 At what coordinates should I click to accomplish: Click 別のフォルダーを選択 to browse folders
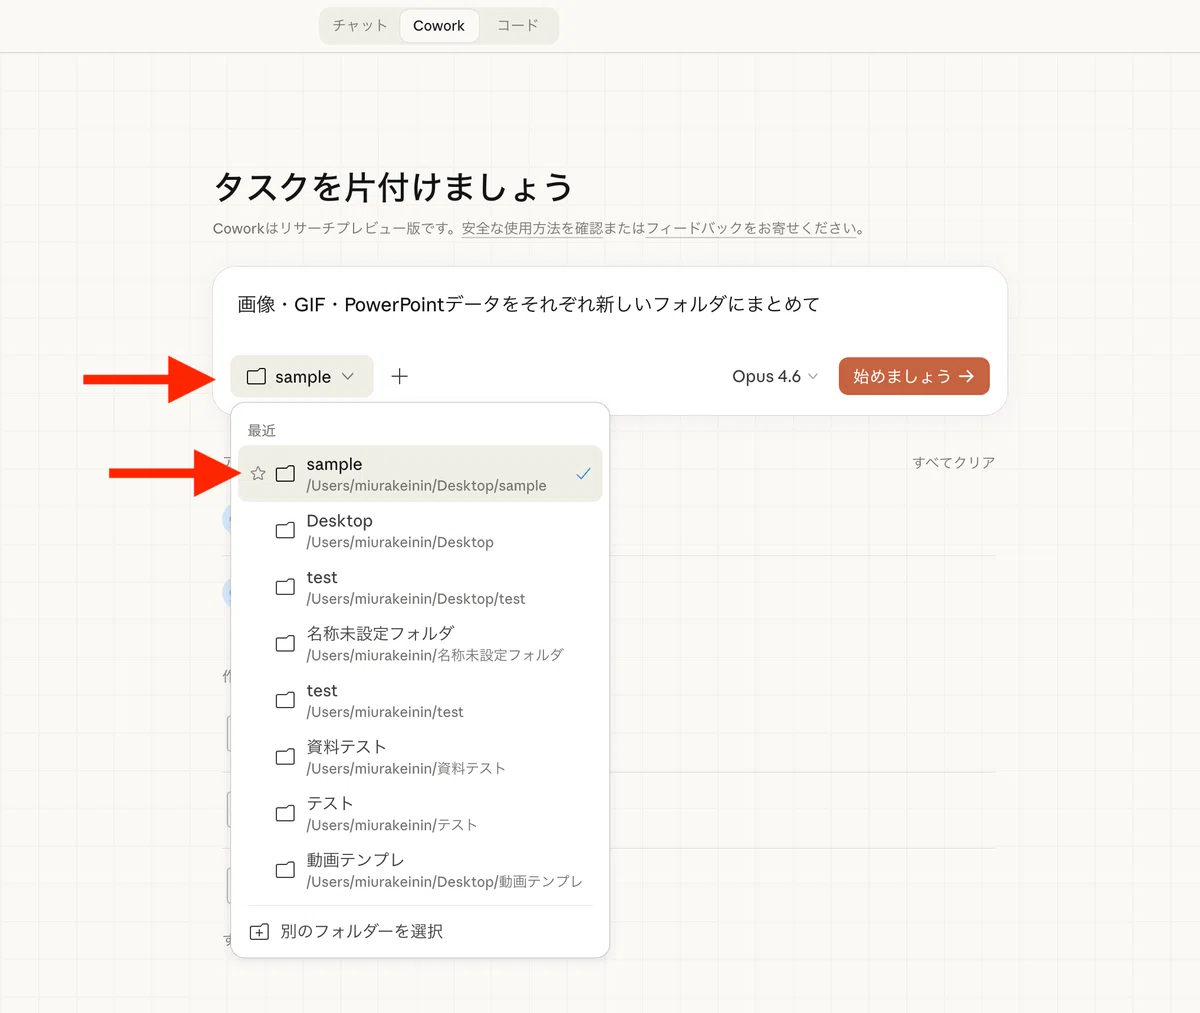tap(420, 931)
